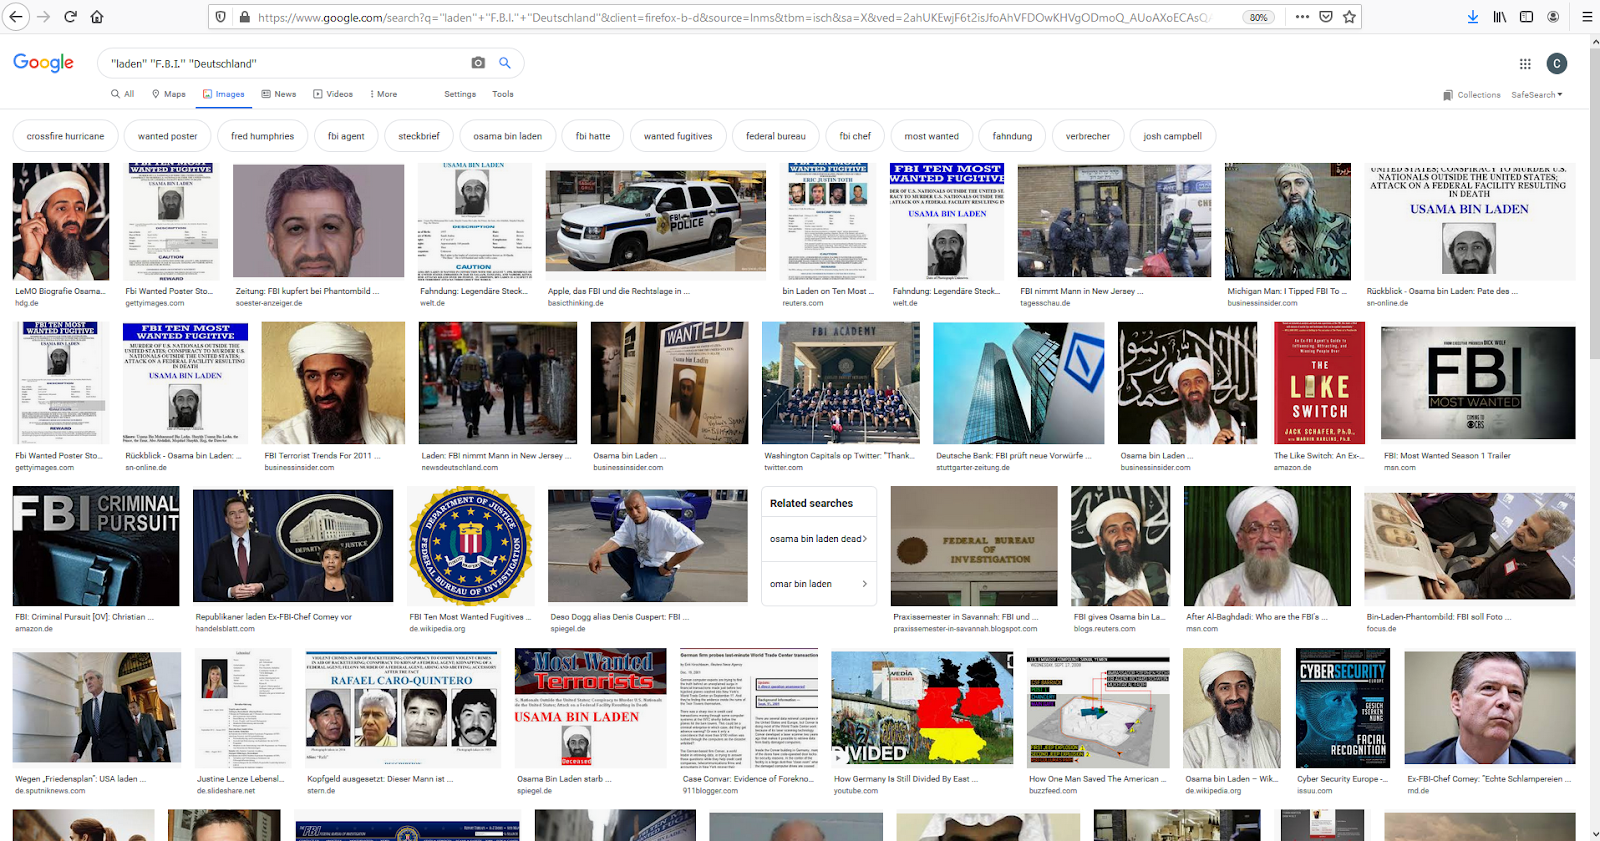
Task: Switch to the Maps tab
Action: [x=169, y=94]
